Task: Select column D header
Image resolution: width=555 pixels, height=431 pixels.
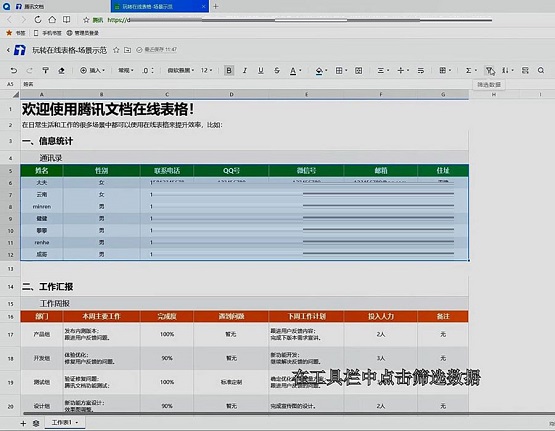Action: click(x=231, y=94)
